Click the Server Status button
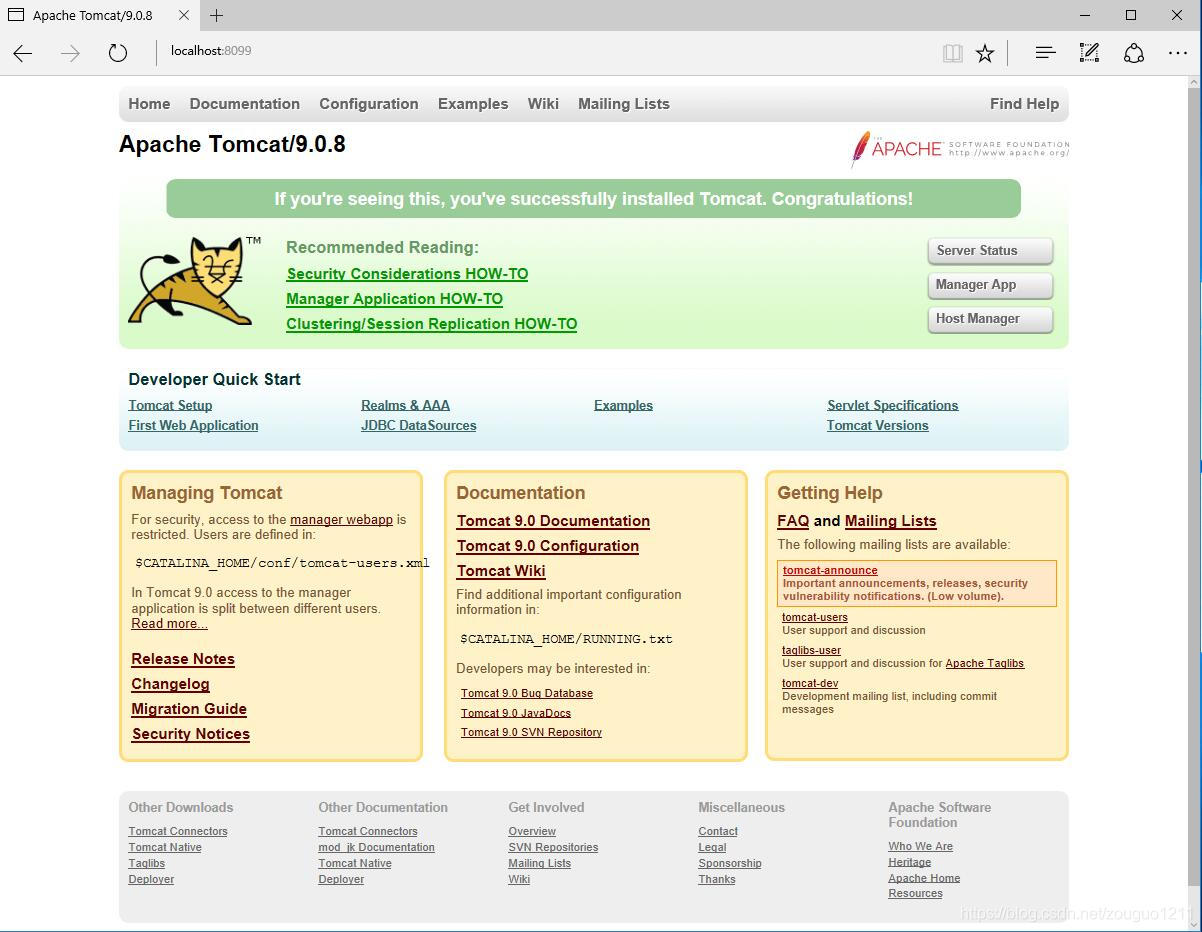 990,251
